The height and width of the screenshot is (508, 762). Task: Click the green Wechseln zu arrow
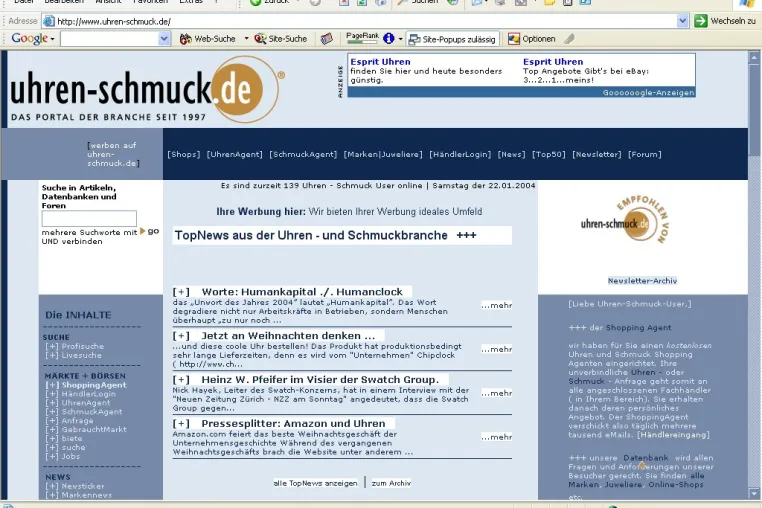[x=700, y=21]
